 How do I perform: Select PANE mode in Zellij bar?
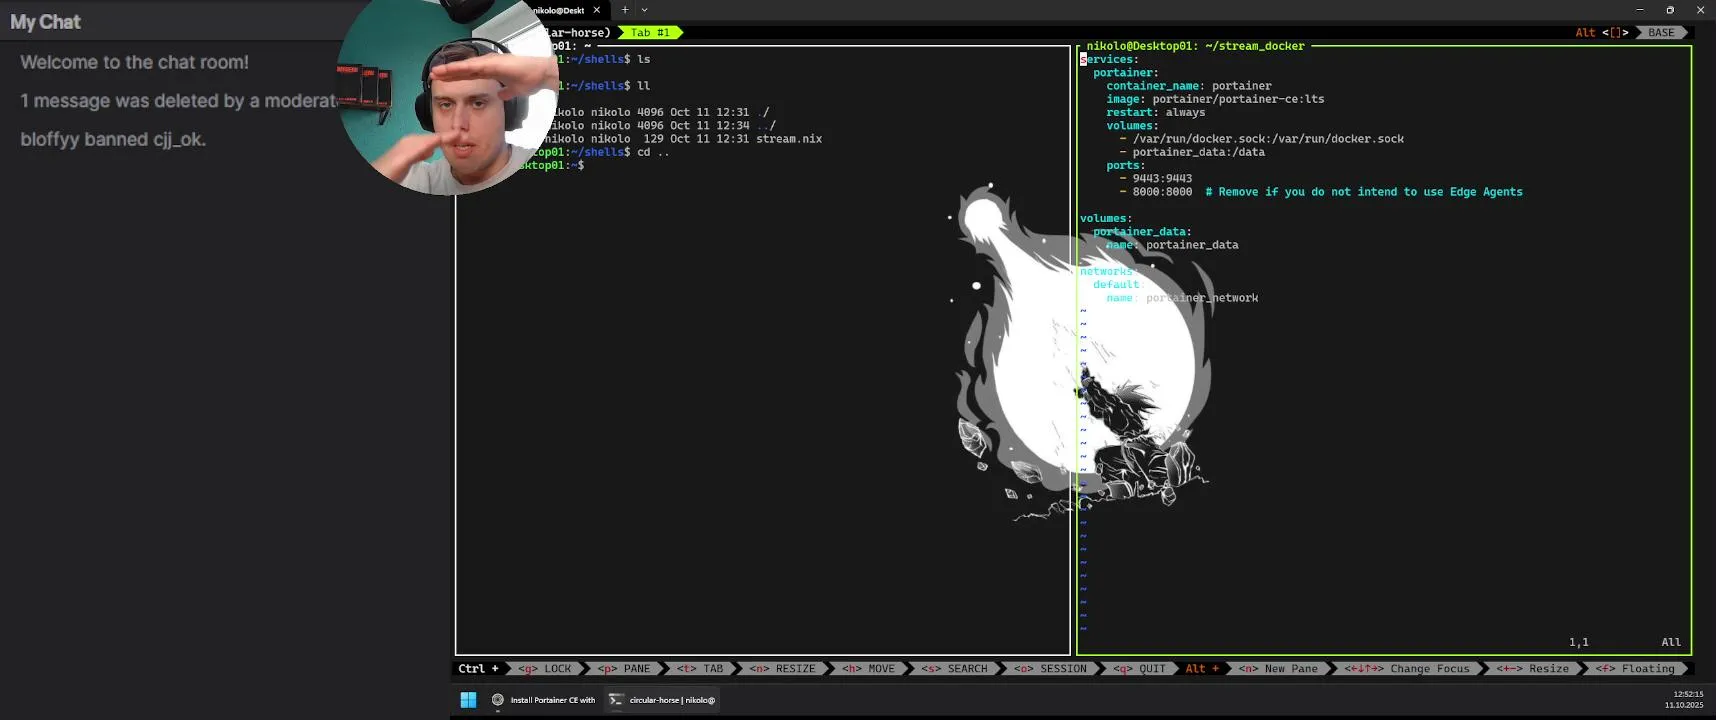coord(624,669)
